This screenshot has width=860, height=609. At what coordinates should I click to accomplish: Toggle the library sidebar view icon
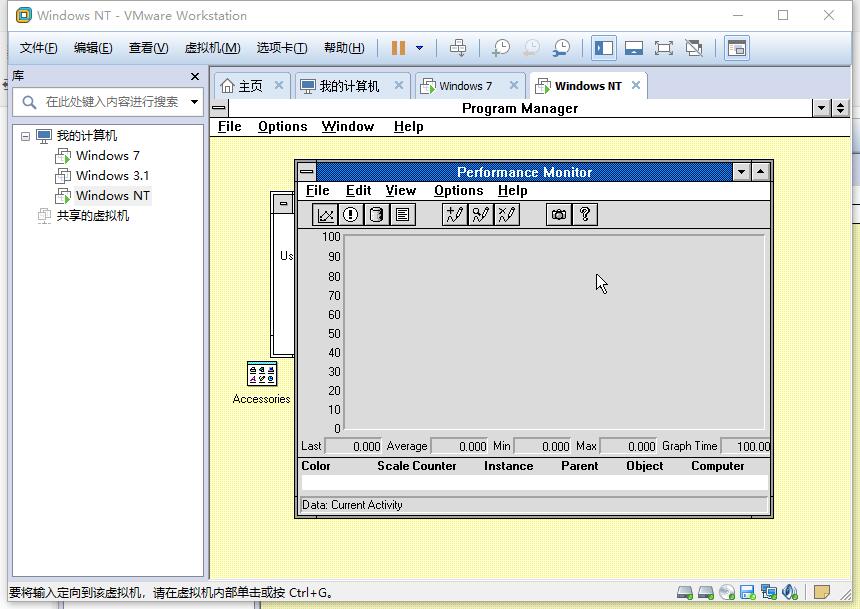point(604,48)
